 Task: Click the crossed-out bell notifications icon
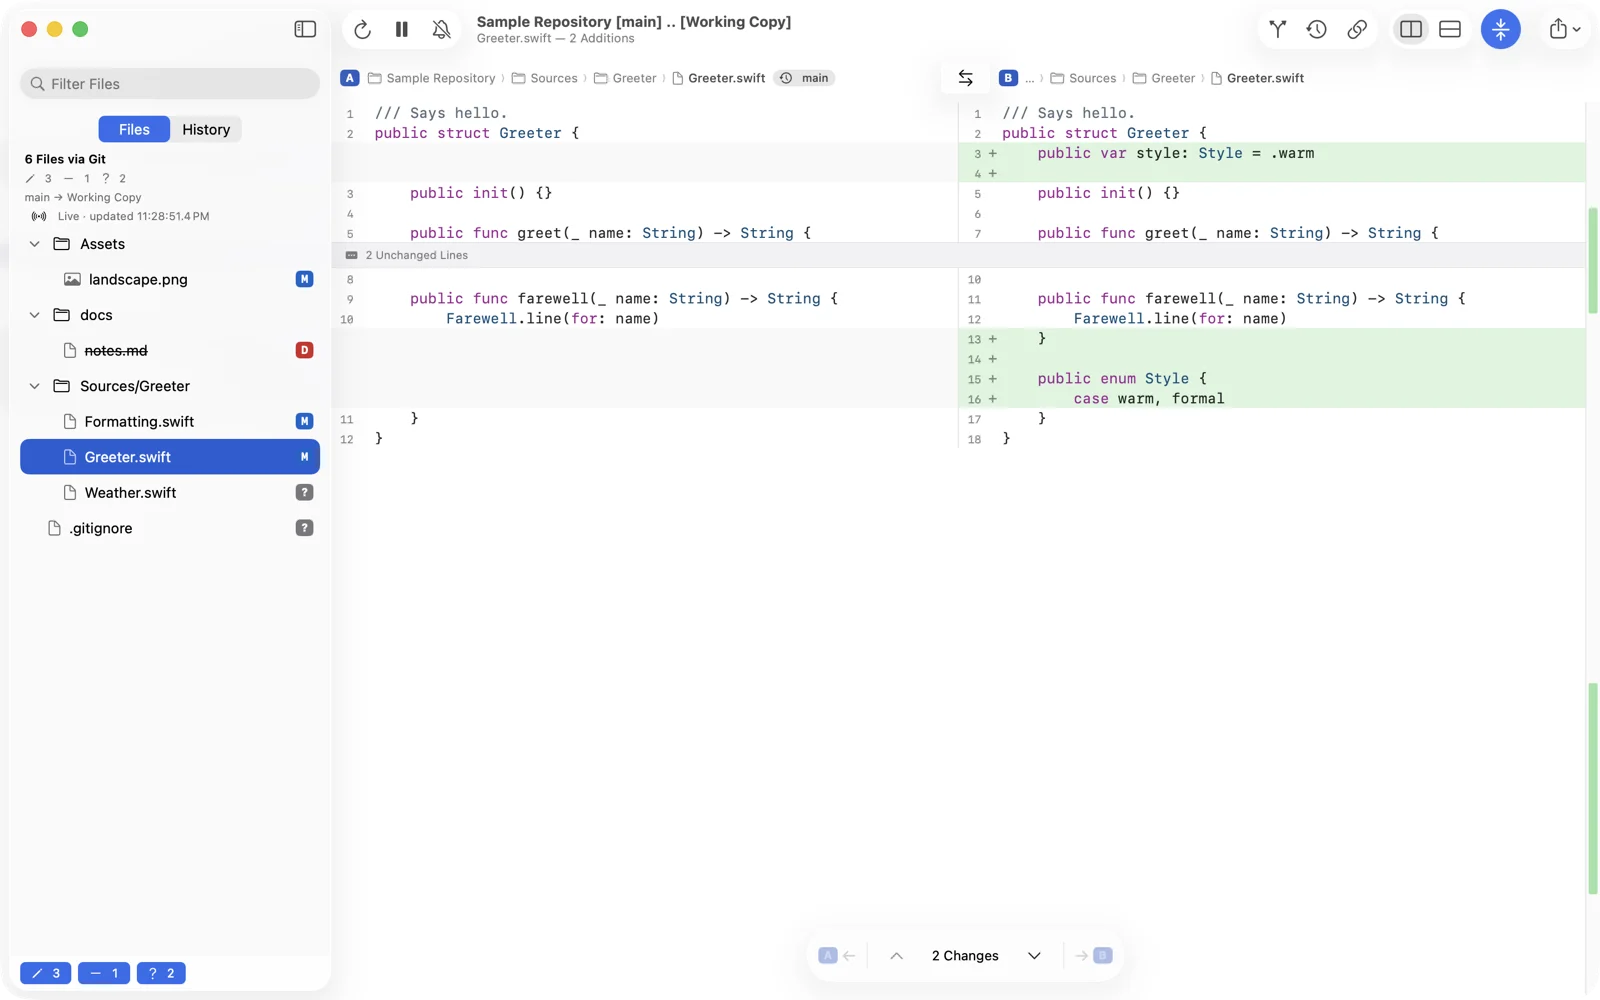[x=441, y=30]
